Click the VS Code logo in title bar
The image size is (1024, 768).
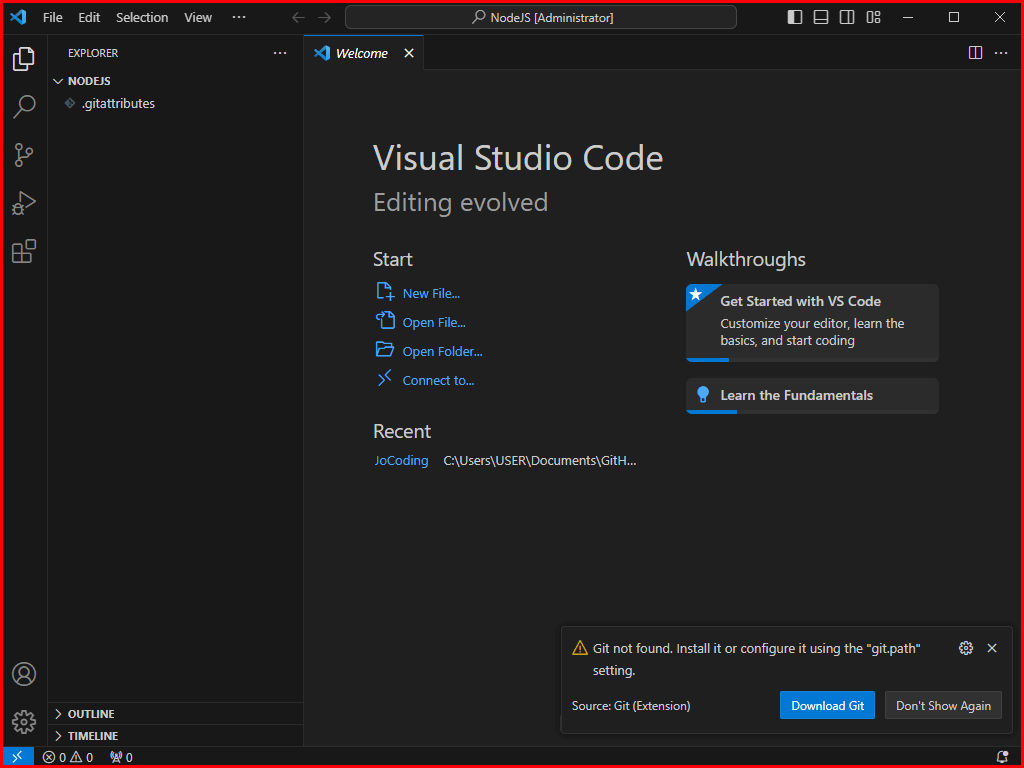pos(18,17)
